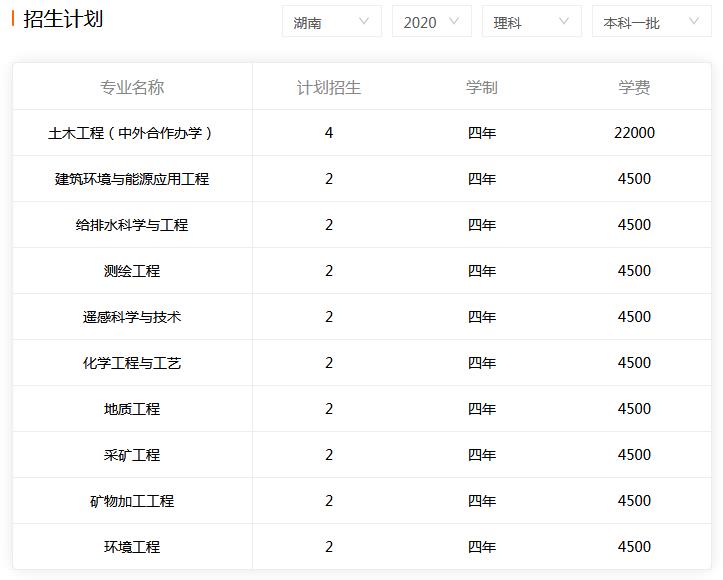Select 化学工程与工艺 major name
Image resolution: width=723 pixels, height=580 pixels.
pos(132,363)
